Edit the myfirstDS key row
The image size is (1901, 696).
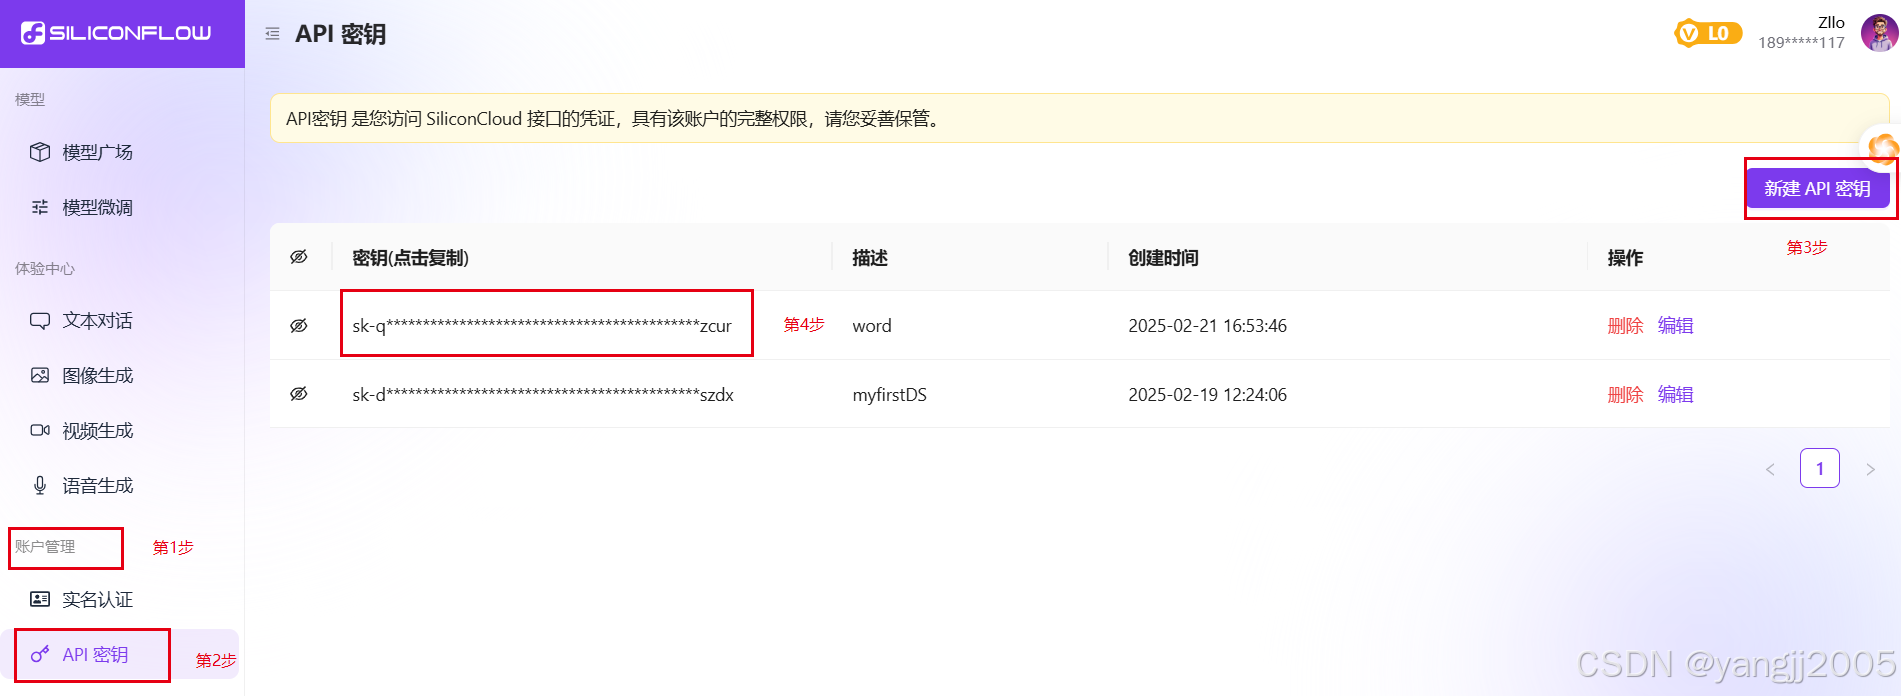(1675, 395)
